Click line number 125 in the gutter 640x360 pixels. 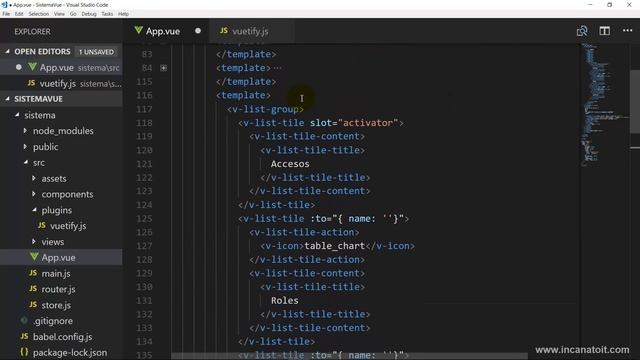point(144,218)
